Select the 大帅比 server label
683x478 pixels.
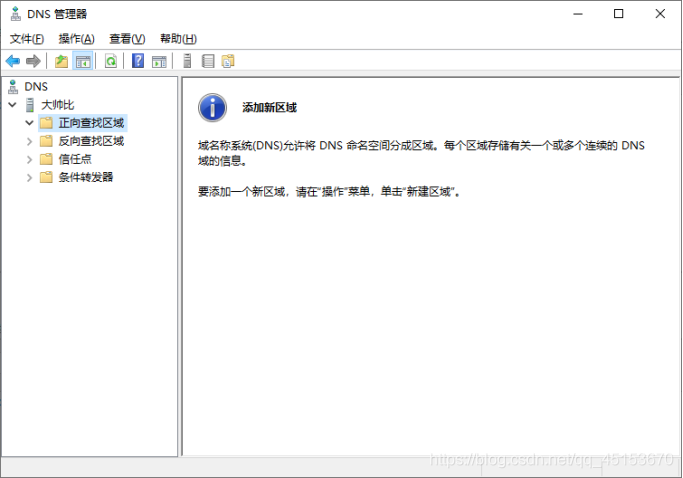coord(57,105)
